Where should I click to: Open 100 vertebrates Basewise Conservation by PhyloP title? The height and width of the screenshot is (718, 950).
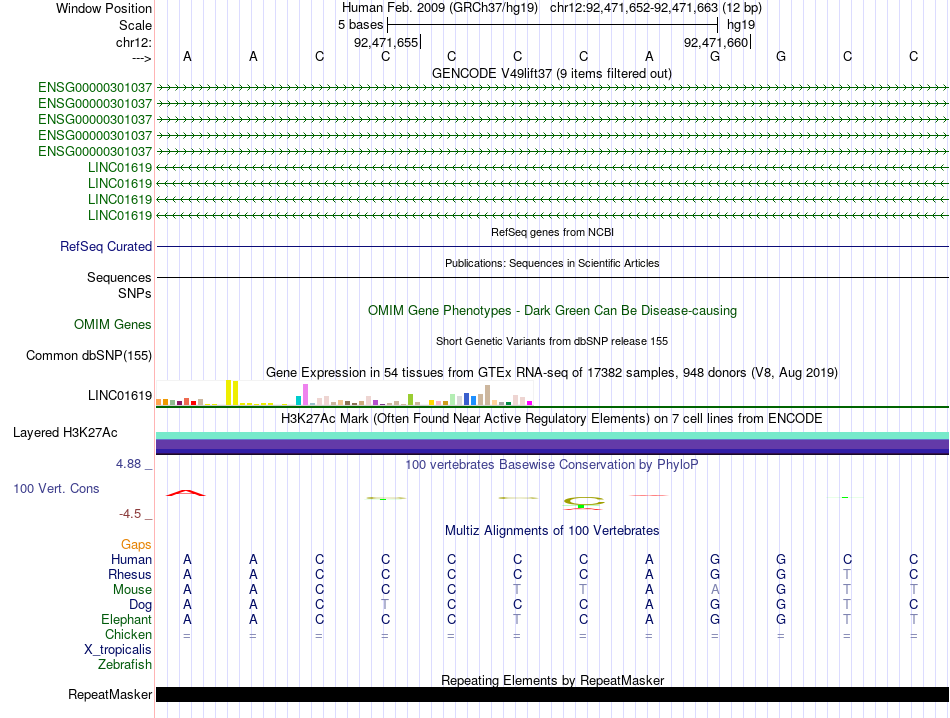point(552,465)
